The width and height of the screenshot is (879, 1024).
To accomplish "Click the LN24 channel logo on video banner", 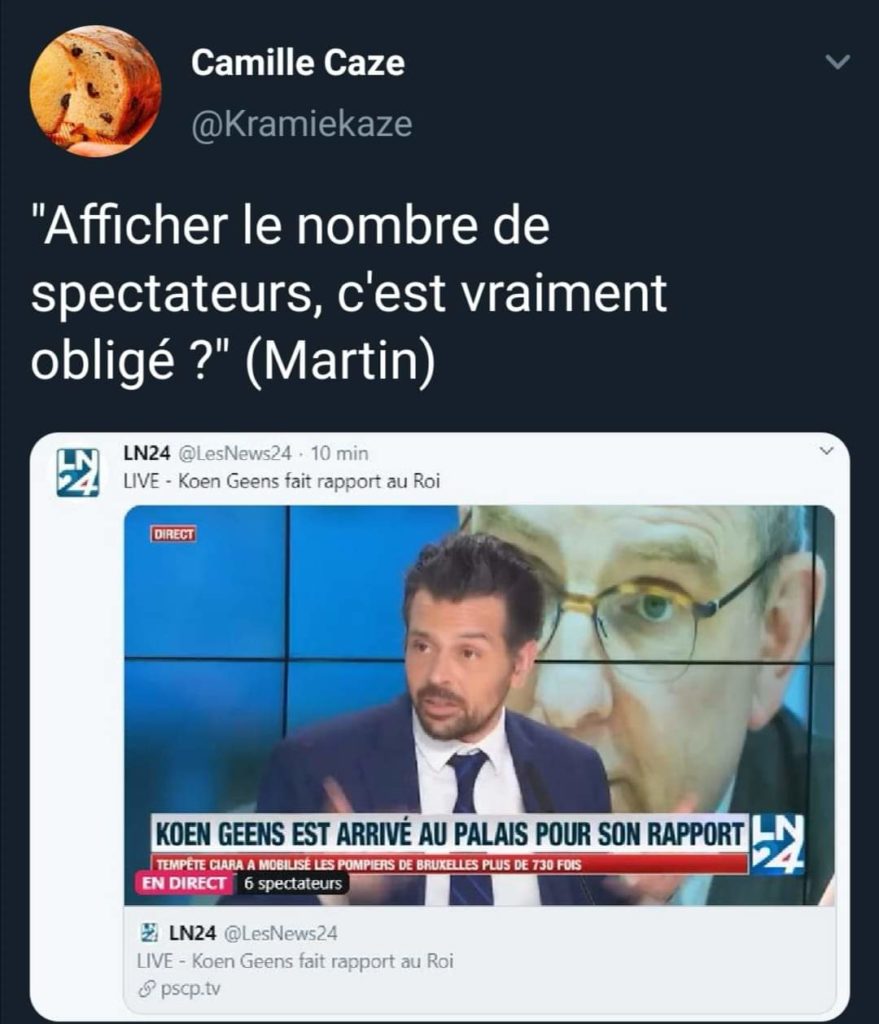I will tap(778, 844).
